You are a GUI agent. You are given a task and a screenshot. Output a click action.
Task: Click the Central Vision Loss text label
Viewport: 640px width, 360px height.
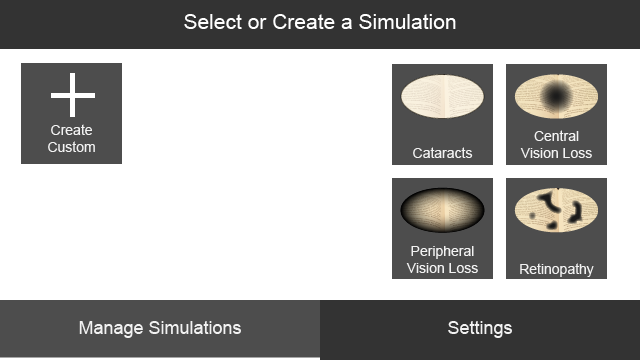pos(556,144)
